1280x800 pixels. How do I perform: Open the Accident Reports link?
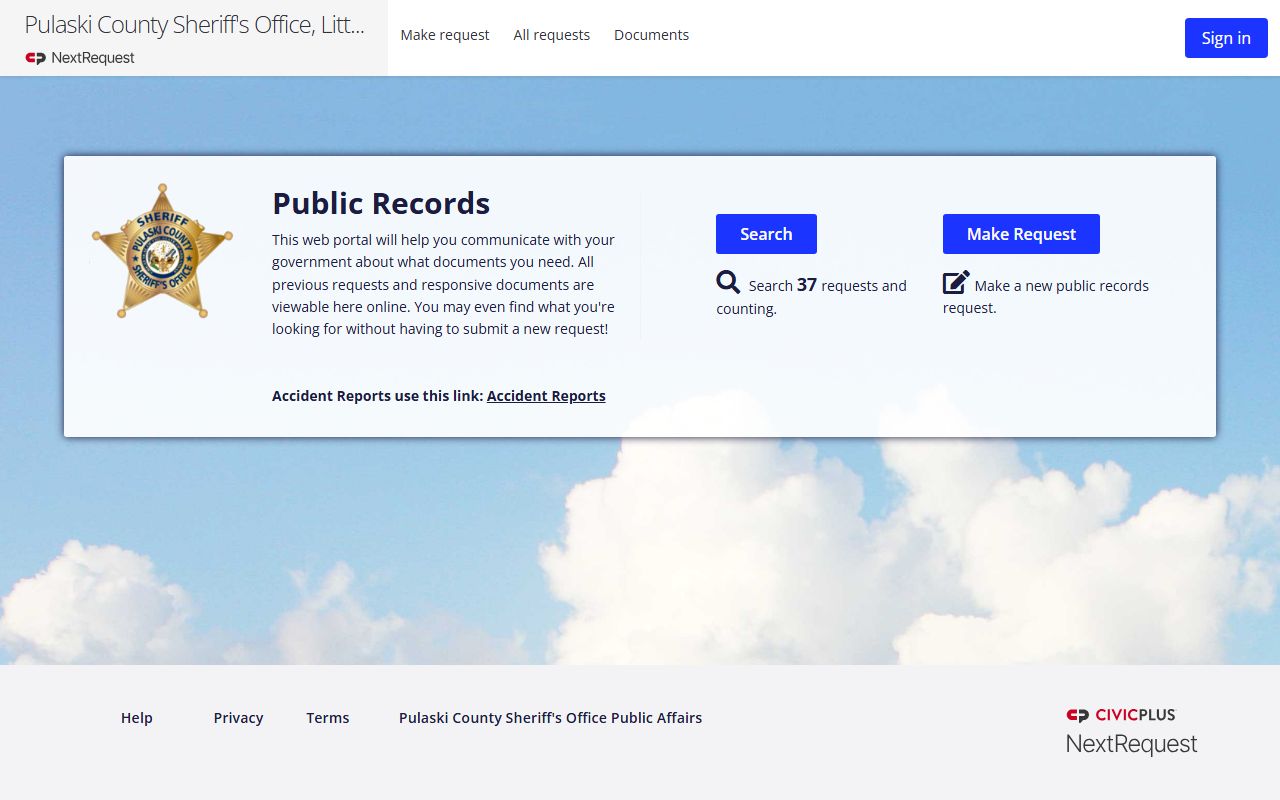546,396
